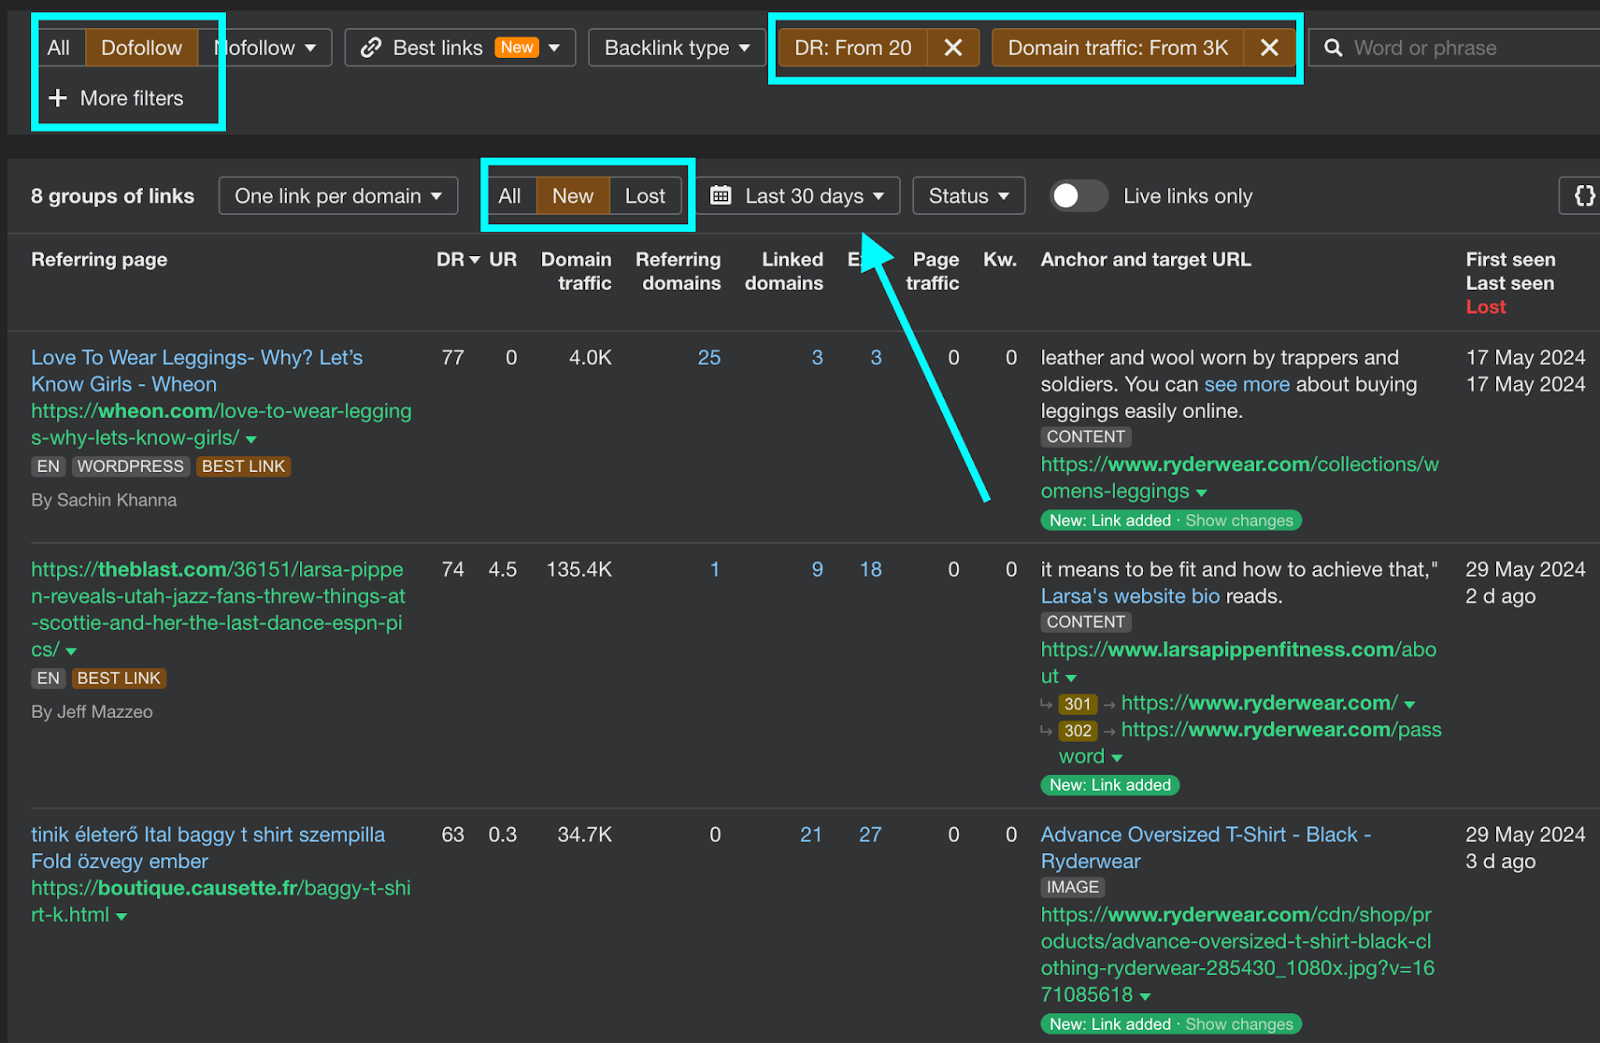
Task: Click Advance Oversized T-Shirt anchor link
Action: [1205, 848]
